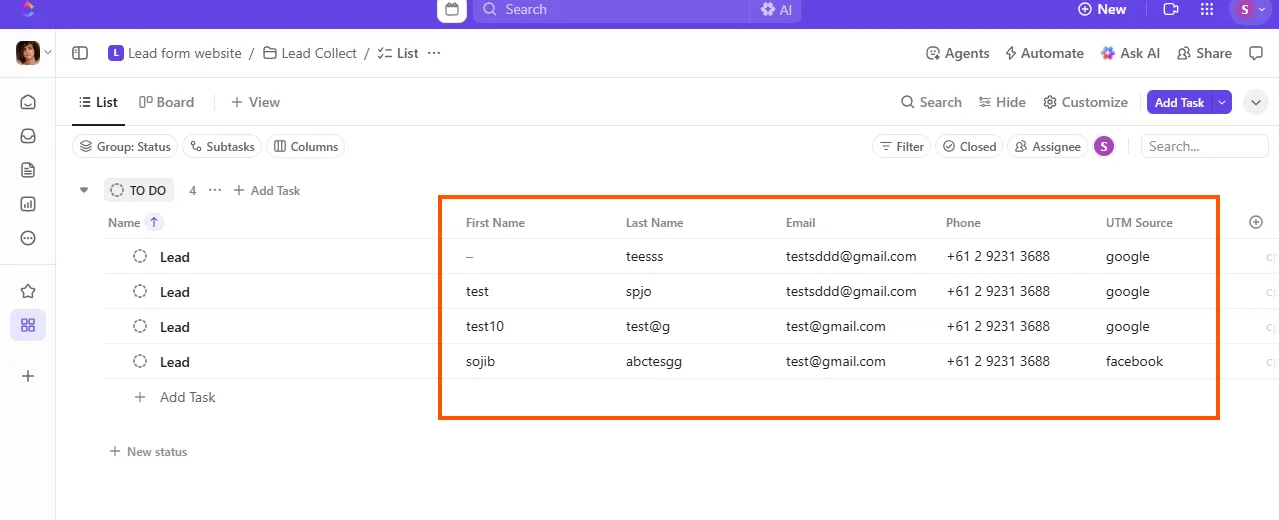Open the Agents panel

(x=957, y=53)
